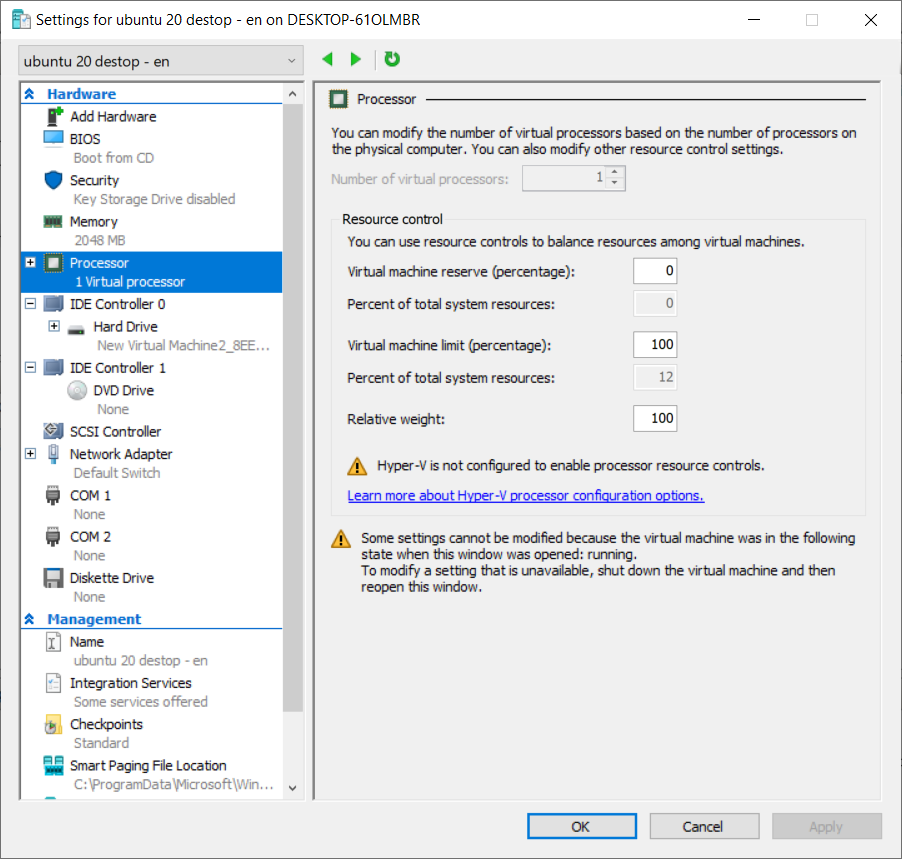
Task: Open Learn more about Hyper-V processor link
Action: pos(526,495)
